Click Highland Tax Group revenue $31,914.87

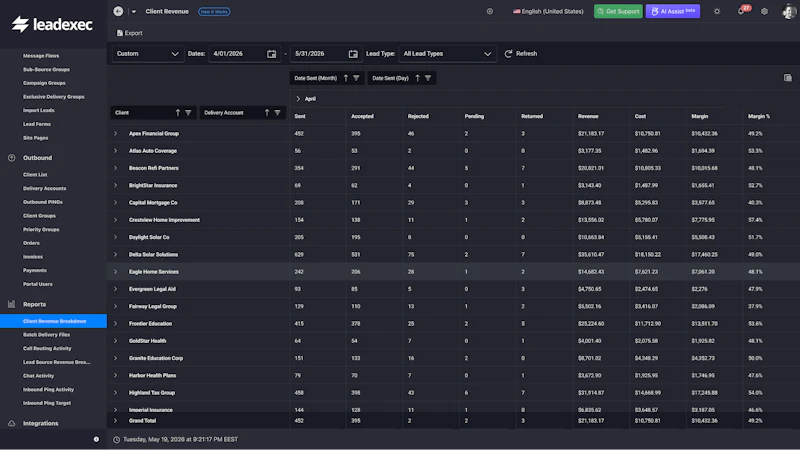pos(591,393)
